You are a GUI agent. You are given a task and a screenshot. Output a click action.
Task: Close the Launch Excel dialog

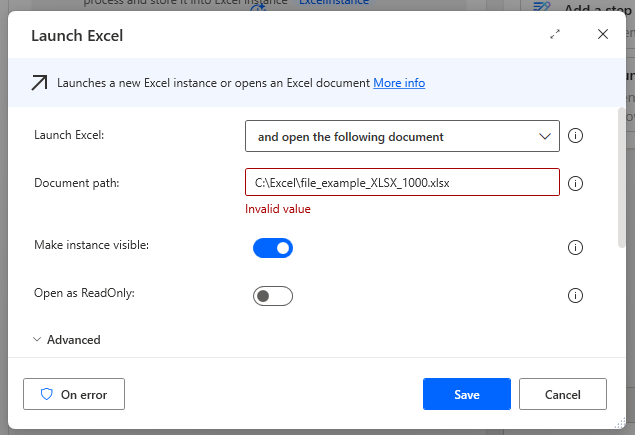[603, 34]
